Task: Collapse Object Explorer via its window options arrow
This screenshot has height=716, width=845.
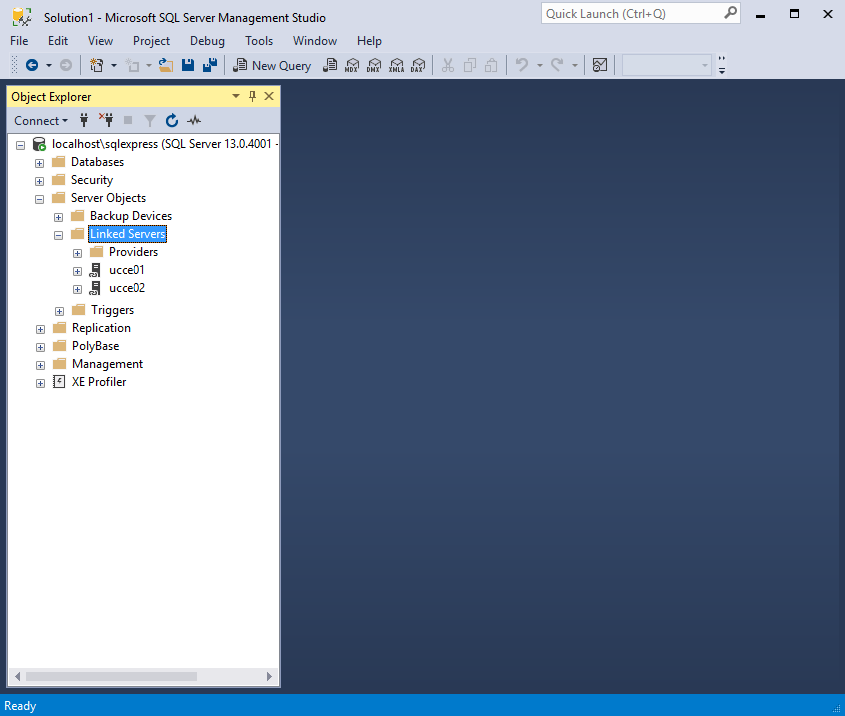Action: point(236,96)
